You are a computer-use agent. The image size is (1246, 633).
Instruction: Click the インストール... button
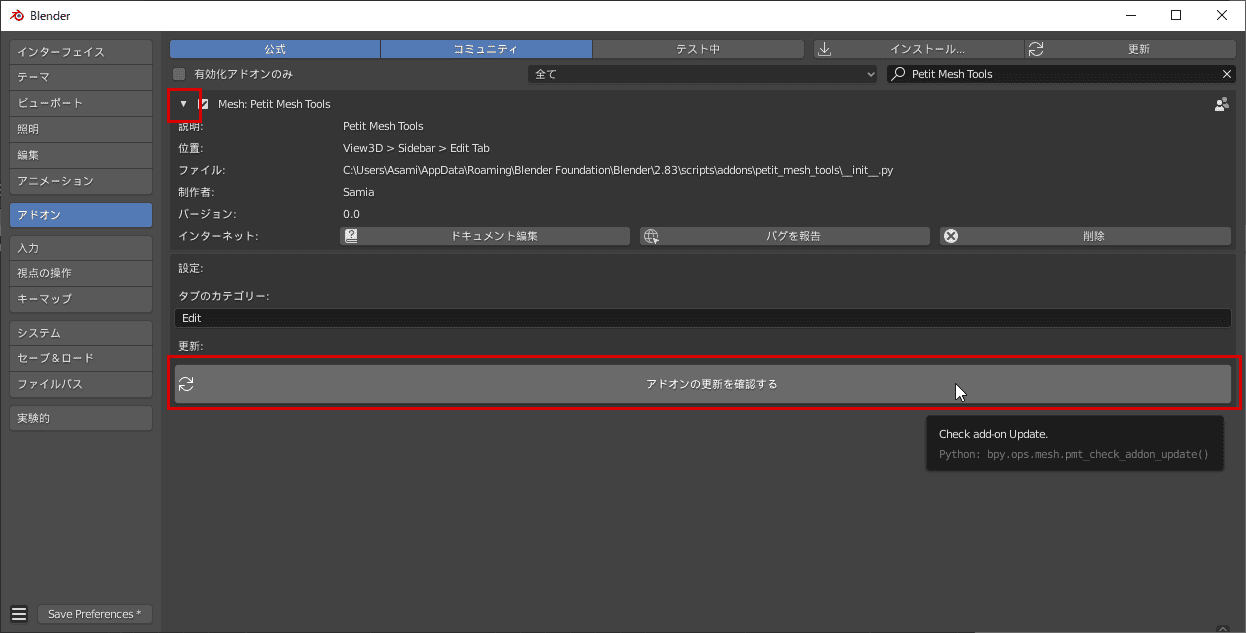[x=918, y=49]
